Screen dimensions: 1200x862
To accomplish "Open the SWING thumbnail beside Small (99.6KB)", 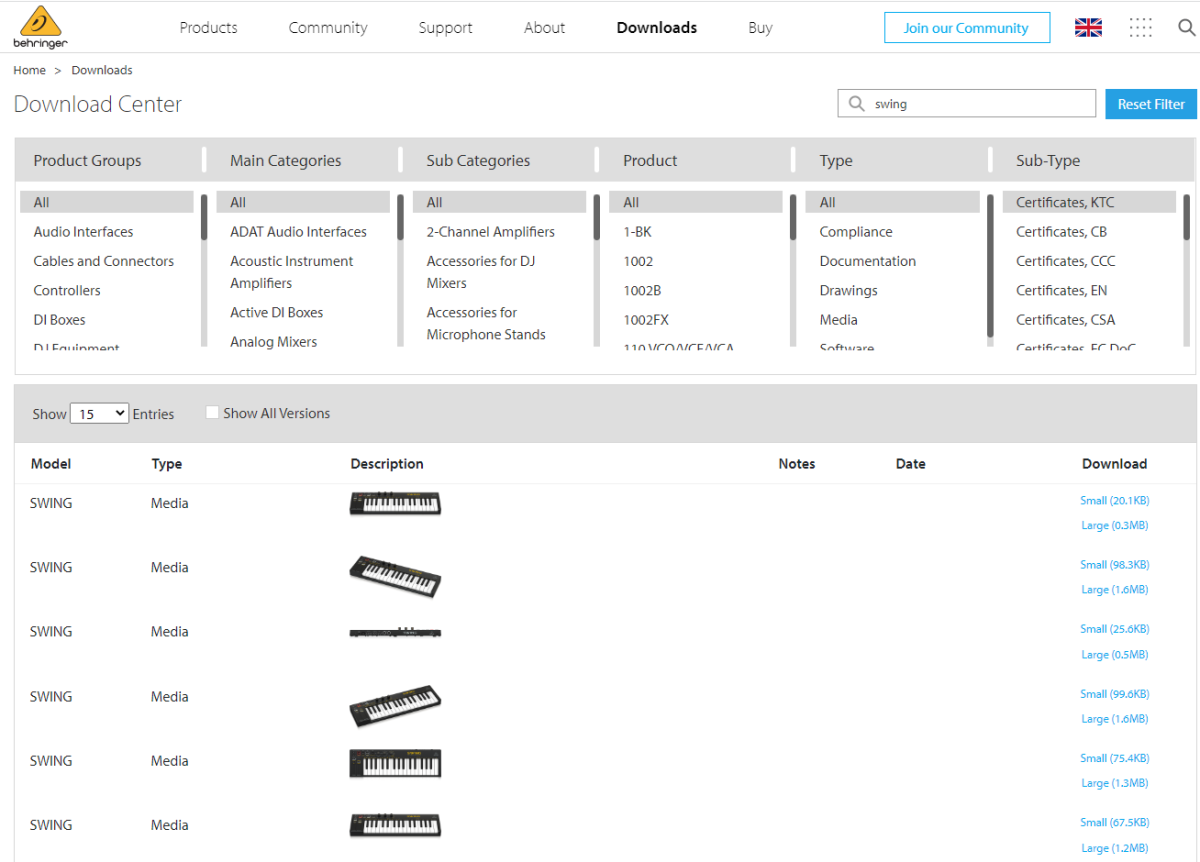I will coord(395,705).
